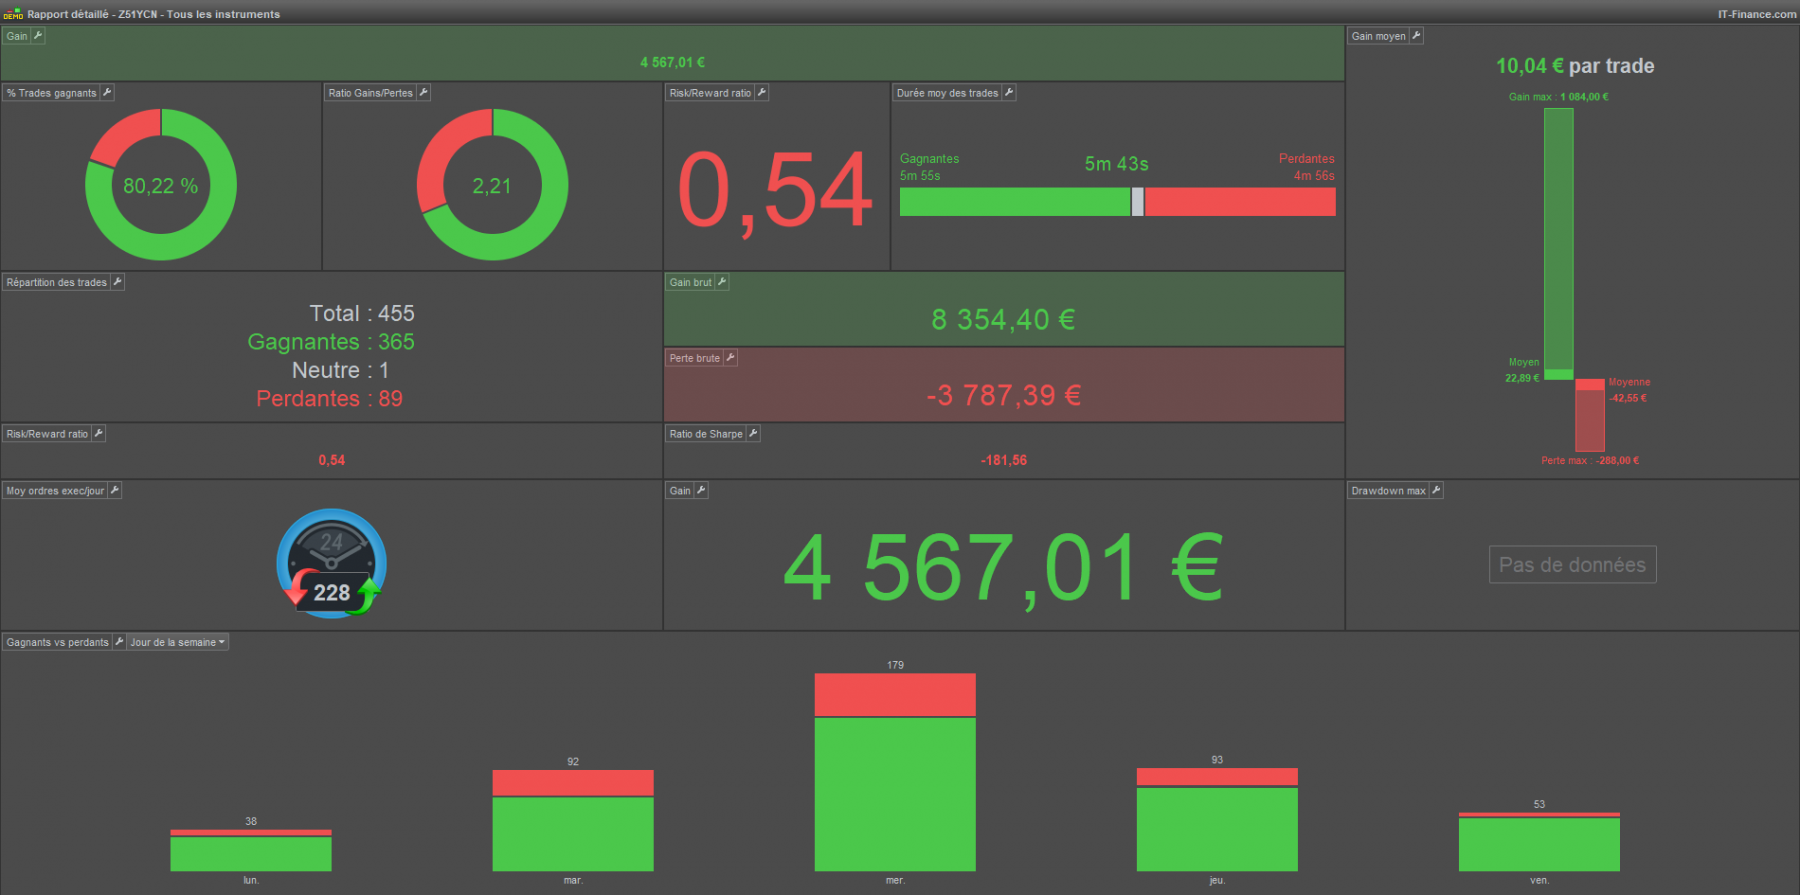
Task: Open settings wrench for Ratio Gains/Pertes
Action: (423, 93)
